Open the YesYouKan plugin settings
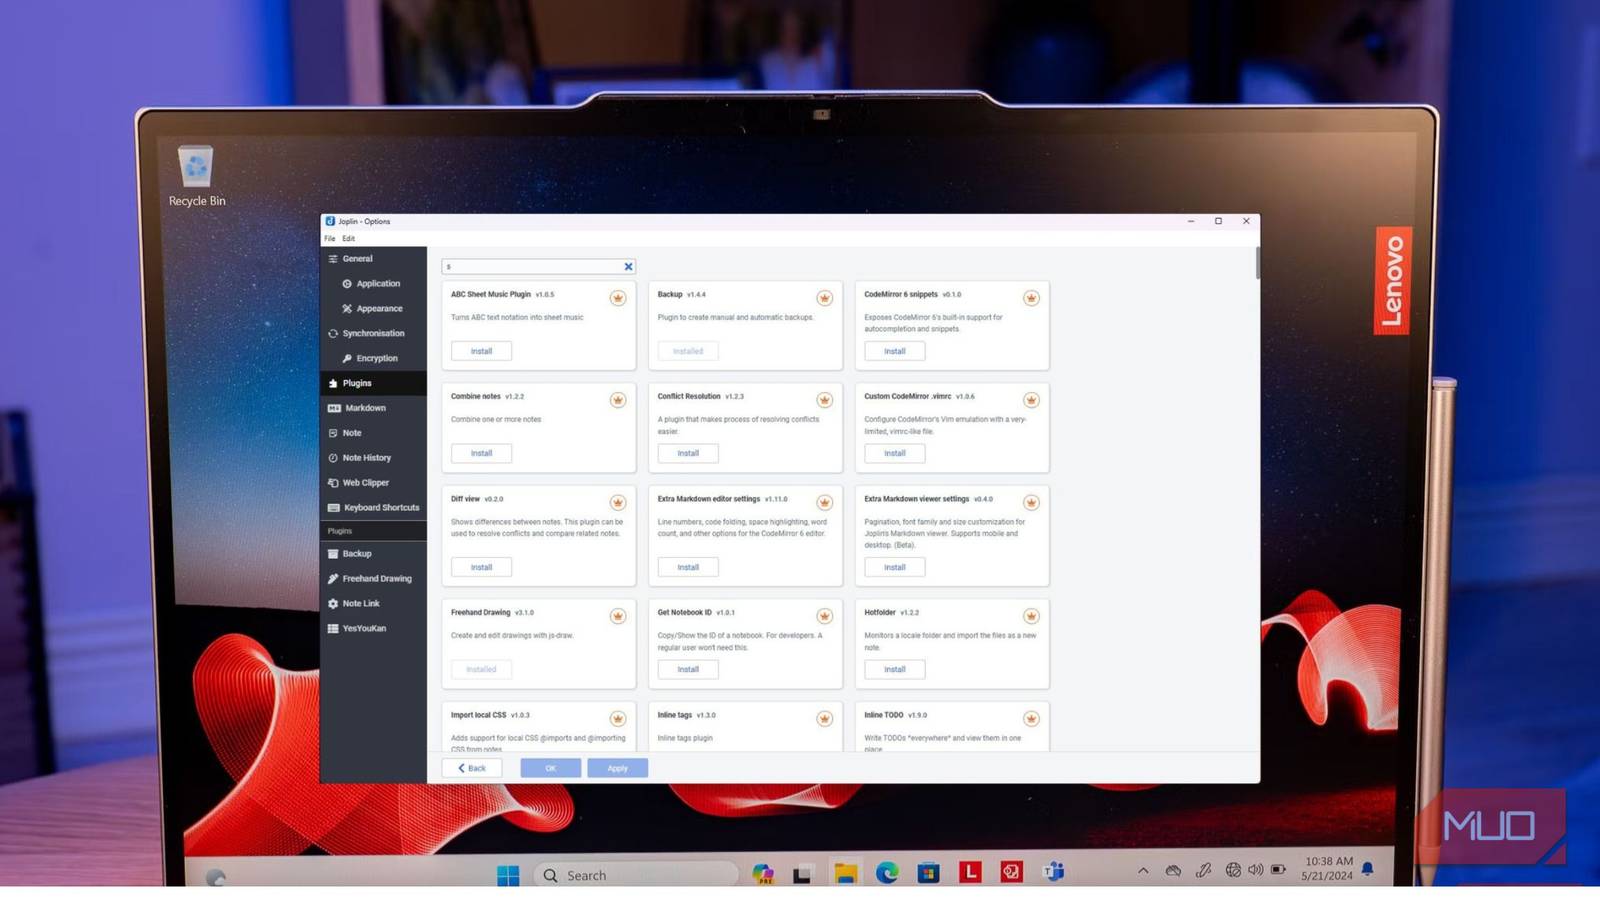Viewport: 1600px width, 900px height. [x=364, y=628]
